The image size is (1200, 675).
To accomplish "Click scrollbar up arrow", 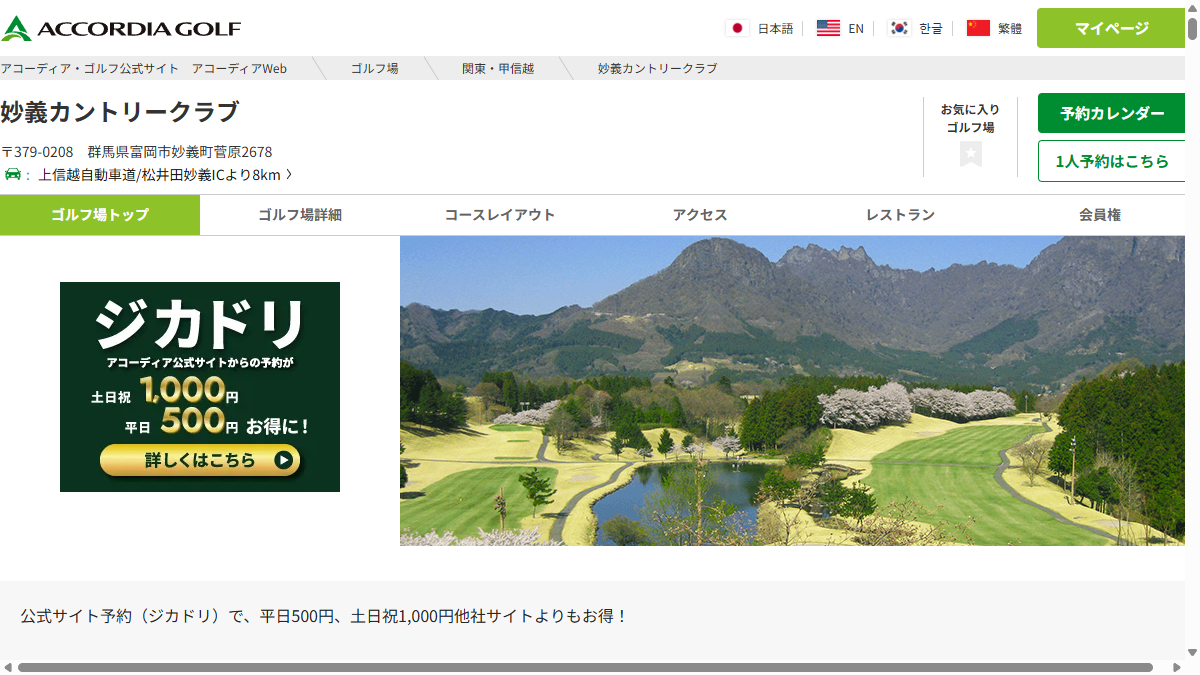I will (1193, 7).
